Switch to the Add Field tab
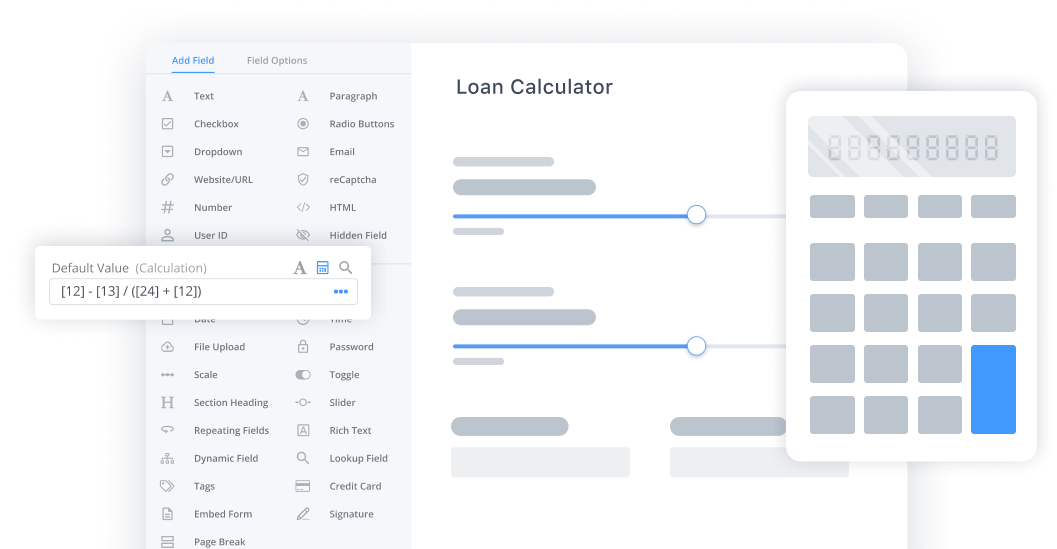 point(193,60)
